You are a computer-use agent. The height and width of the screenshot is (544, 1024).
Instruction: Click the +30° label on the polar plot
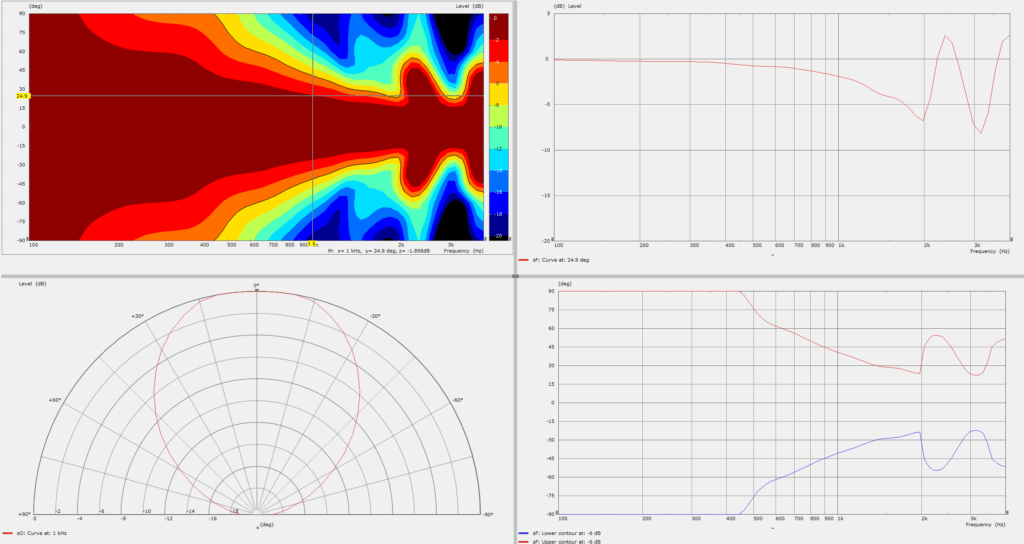coord(137,316)
